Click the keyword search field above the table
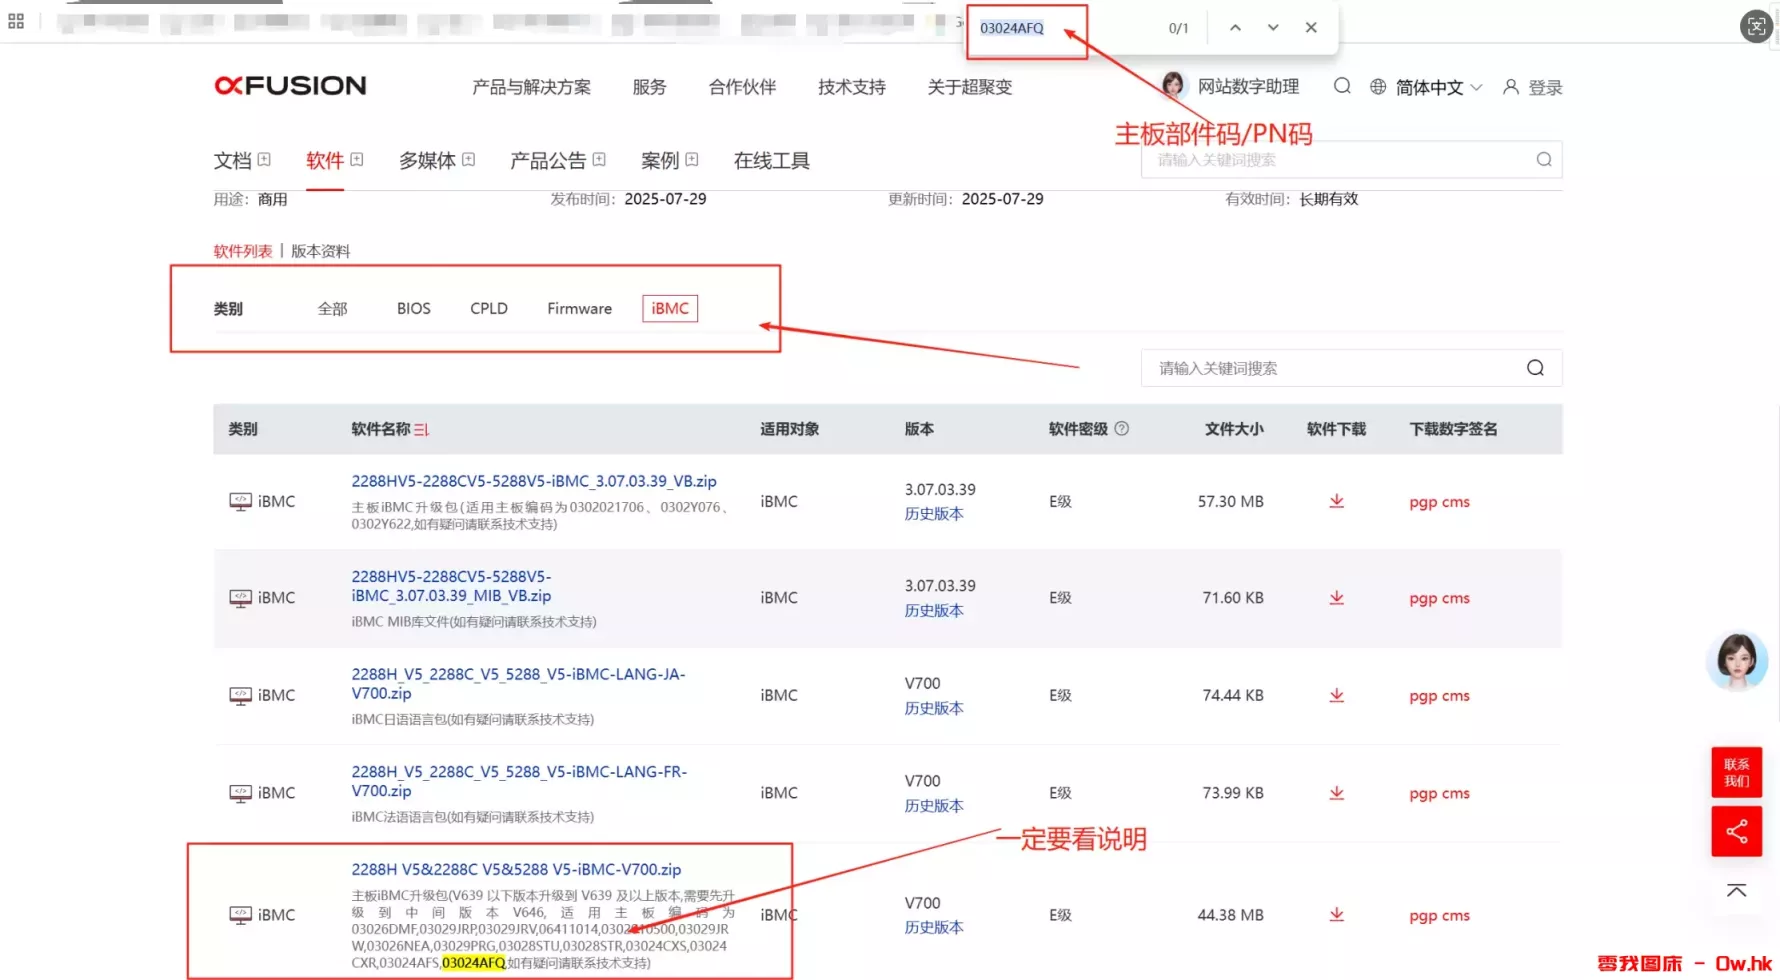1780x980 pixels. point(1335,369)
